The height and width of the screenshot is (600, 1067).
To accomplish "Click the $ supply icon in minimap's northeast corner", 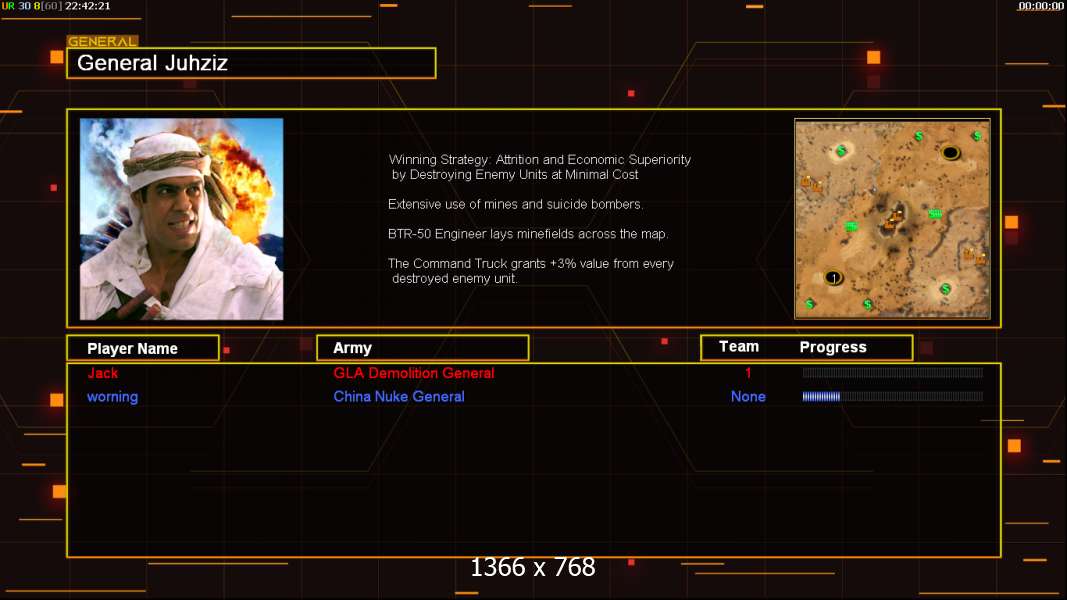I will (977, 136).
